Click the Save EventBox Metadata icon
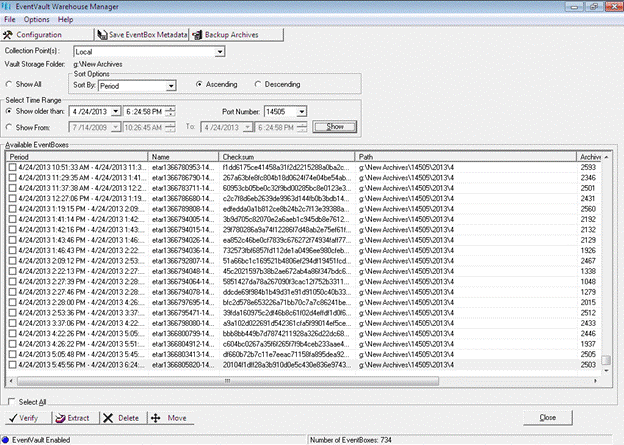Viewport: 624px width, 445px height. 102,35
